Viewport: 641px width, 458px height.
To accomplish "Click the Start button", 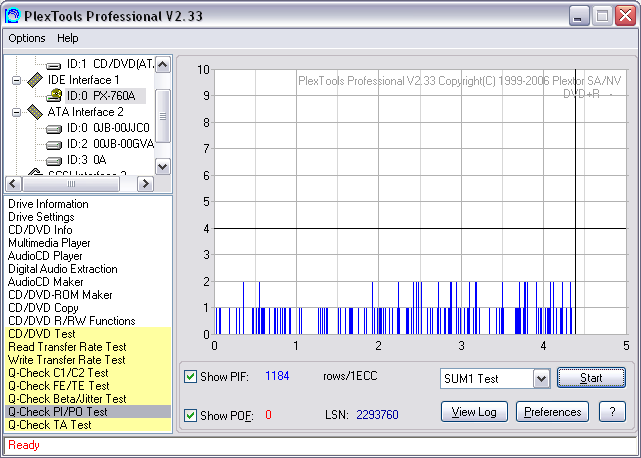I will tap(591, 378).
